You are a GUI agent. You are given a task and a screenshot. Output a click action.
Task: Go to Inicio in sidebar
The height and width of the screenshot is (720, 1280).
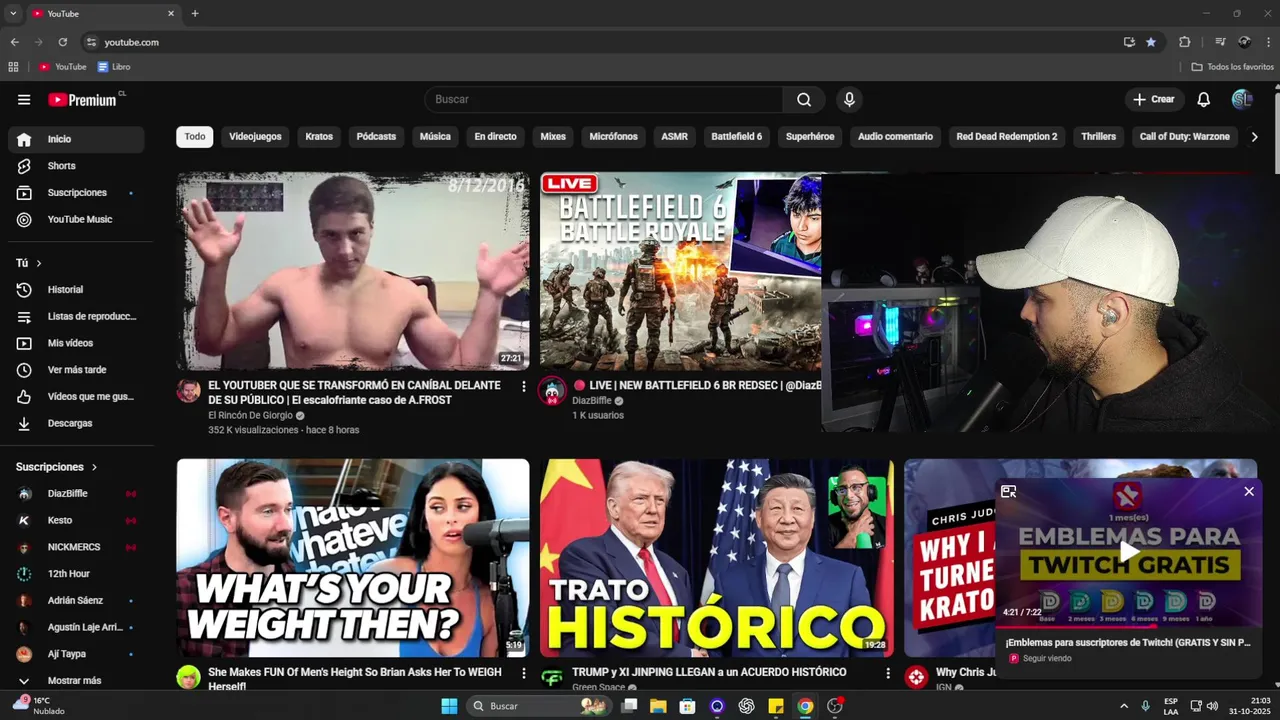click(76, 139)
